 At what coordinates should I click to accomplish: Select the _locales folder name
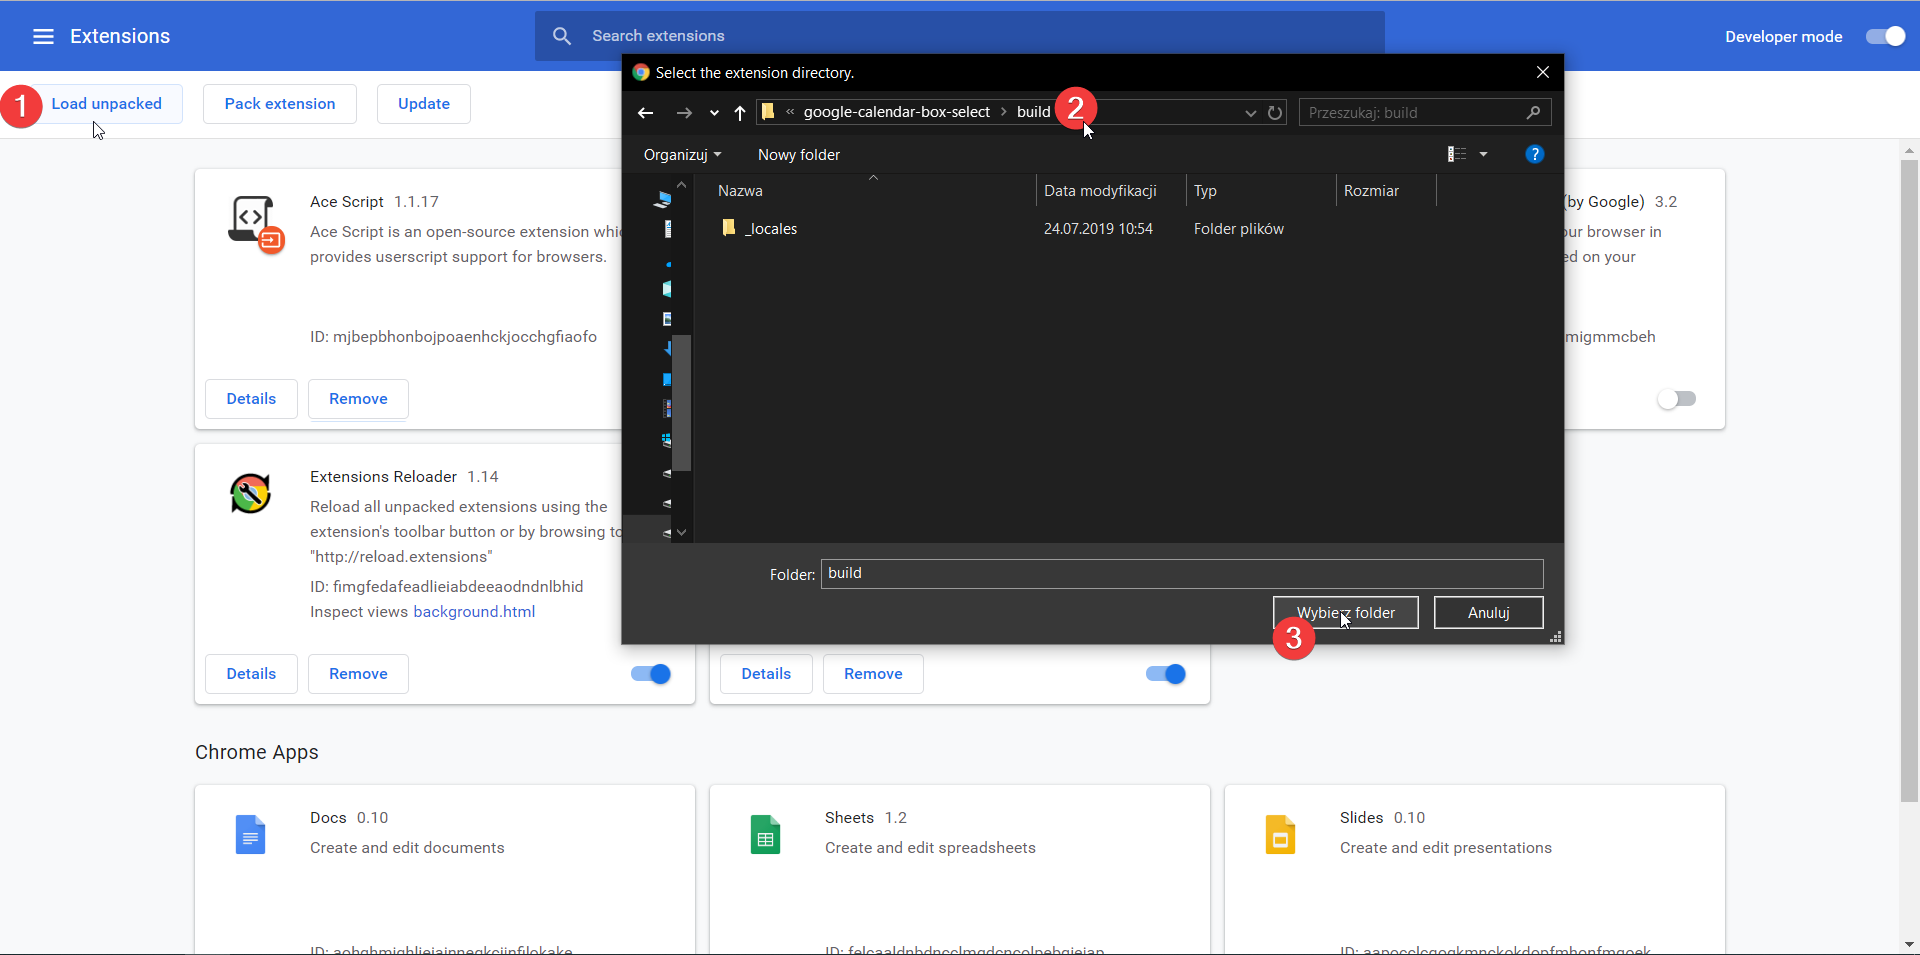(771, 229)
